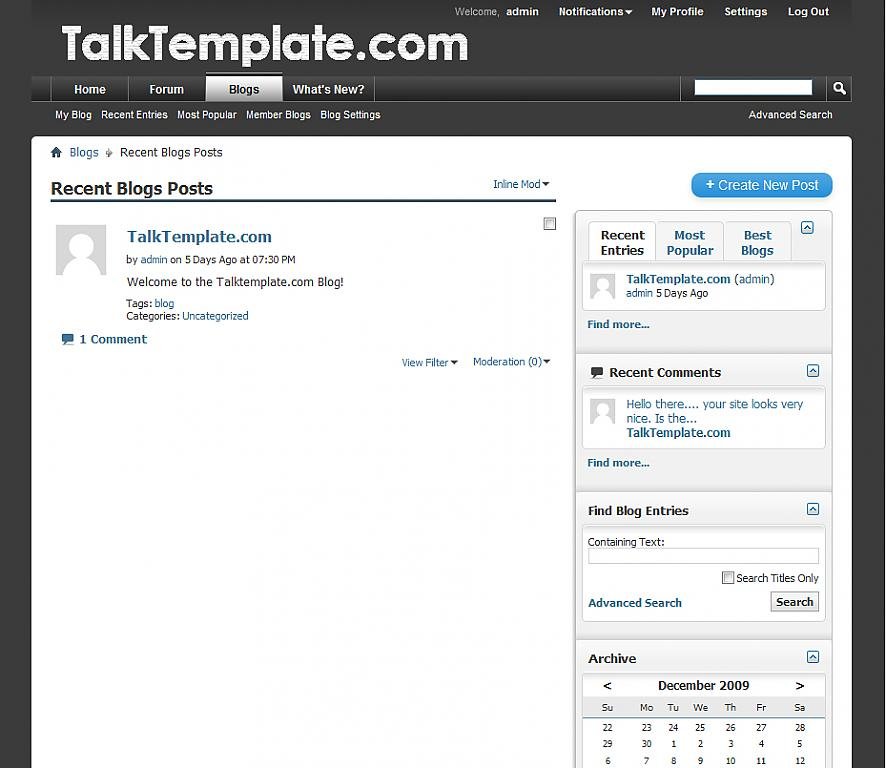Focus the Containing Text input field
The image size is (886, 768).
703,556
